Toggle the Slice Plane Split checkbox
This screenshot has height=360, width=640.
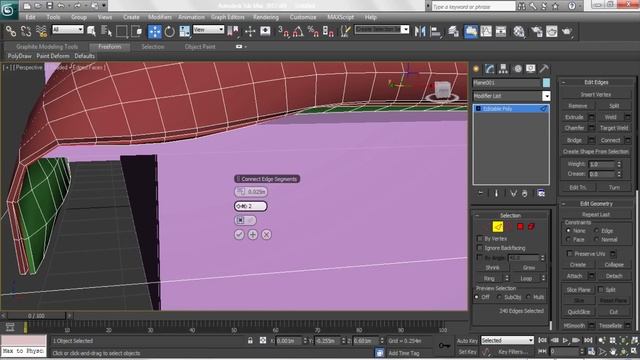coord(601,289)
